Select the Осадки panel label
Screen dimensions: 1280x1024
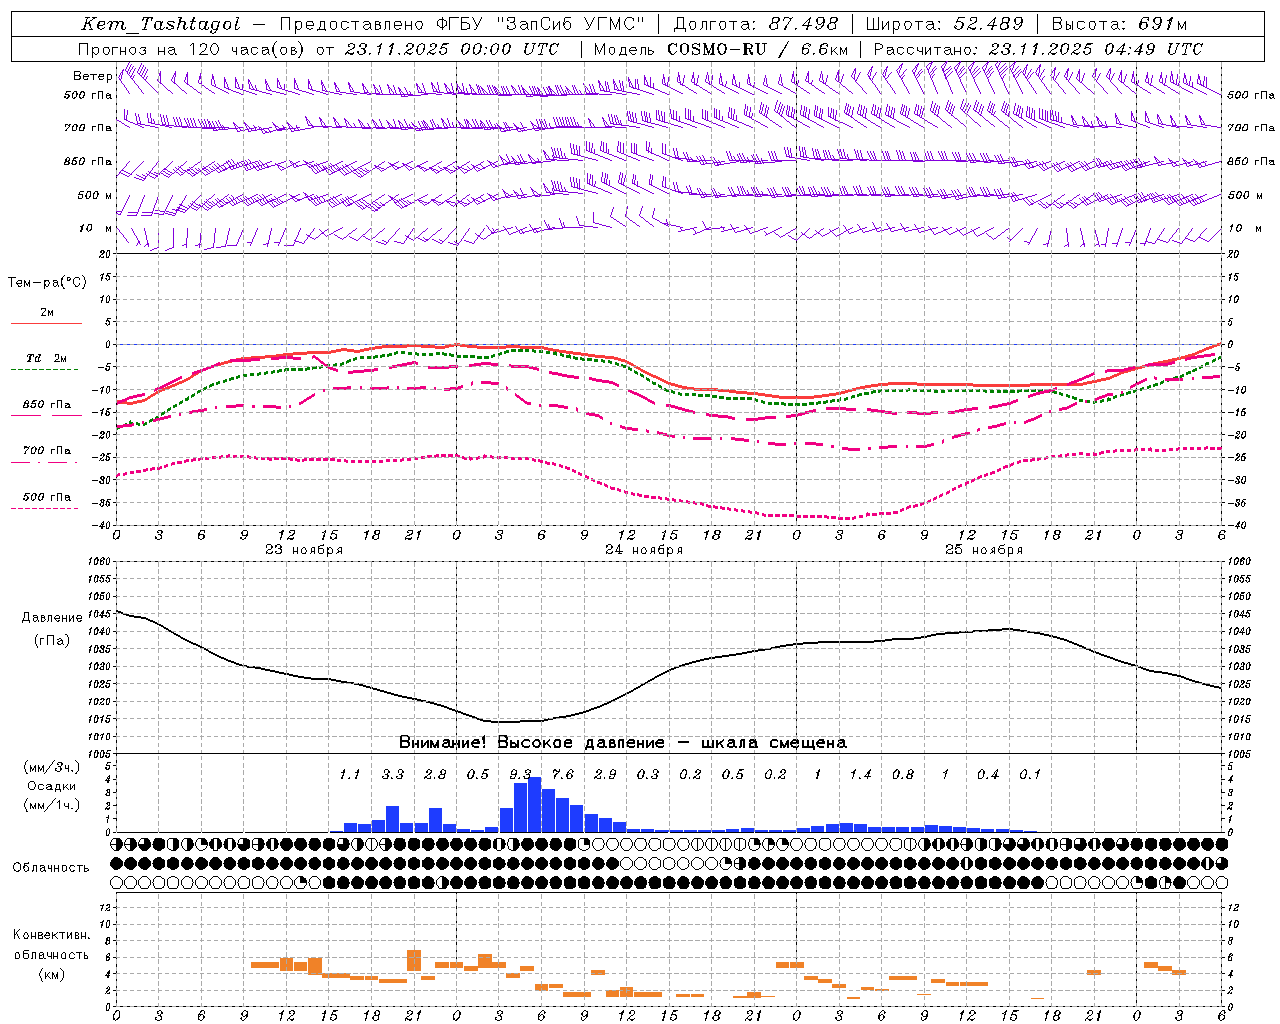click(51, 786)
